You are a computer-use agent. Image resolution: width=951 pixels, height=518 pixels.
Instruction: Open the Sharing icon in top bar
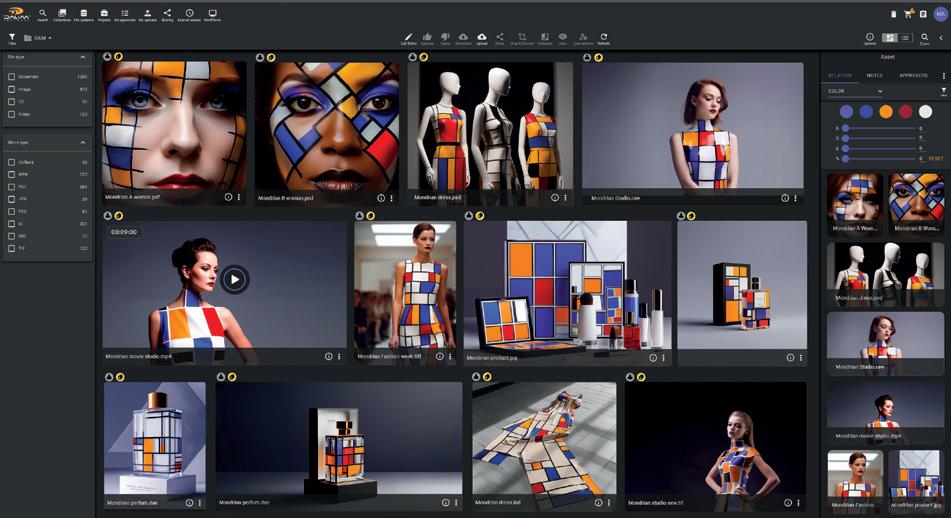(167, 15)
